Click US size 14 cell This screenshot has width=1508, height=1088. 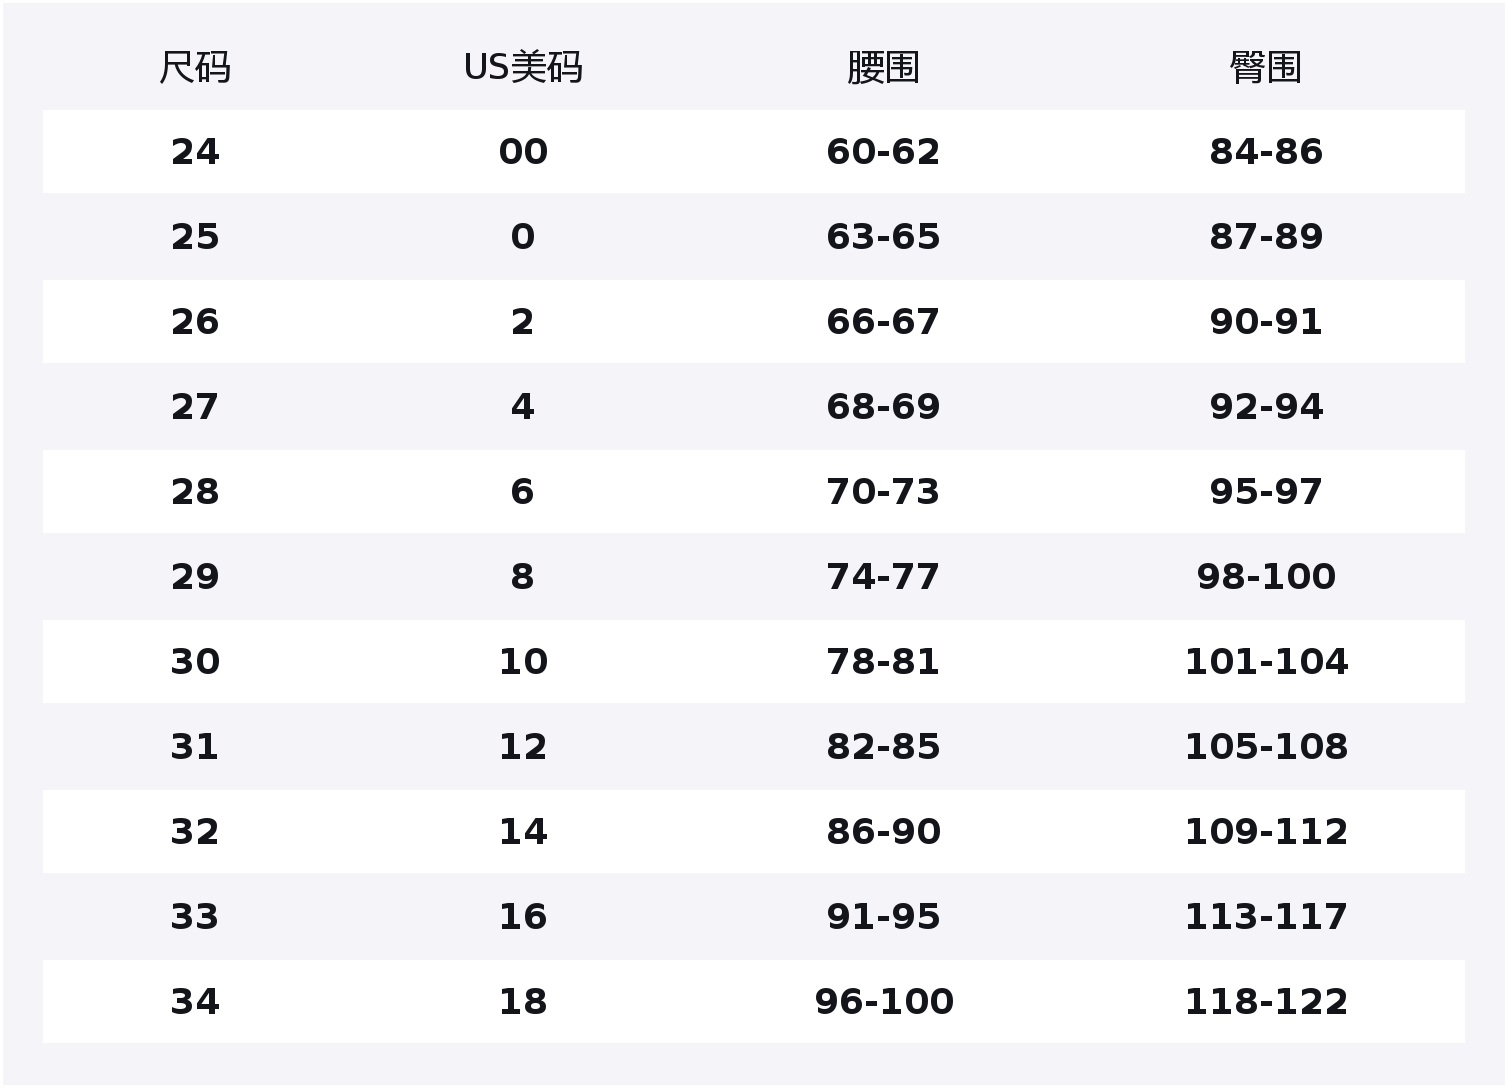pos(523,832)
